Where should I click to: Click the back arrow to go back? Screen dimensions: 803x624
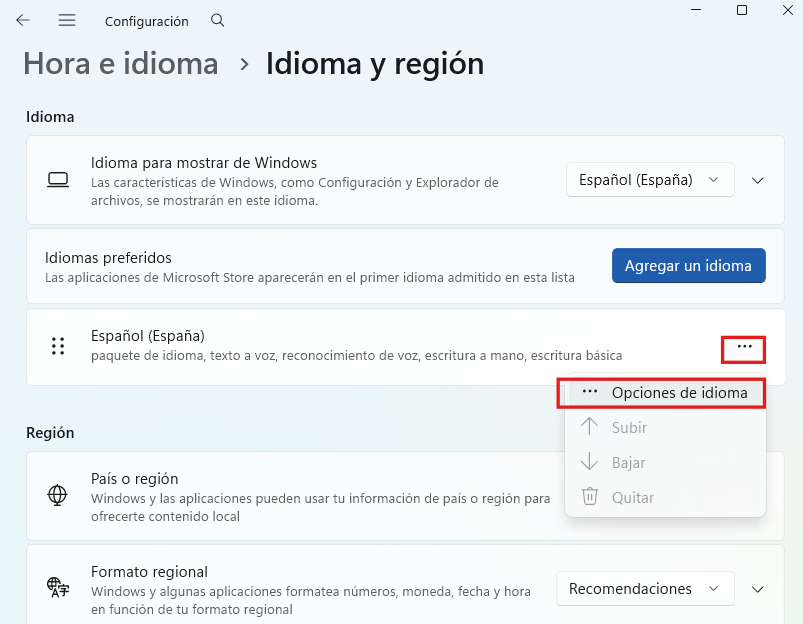tap(22, 20)
